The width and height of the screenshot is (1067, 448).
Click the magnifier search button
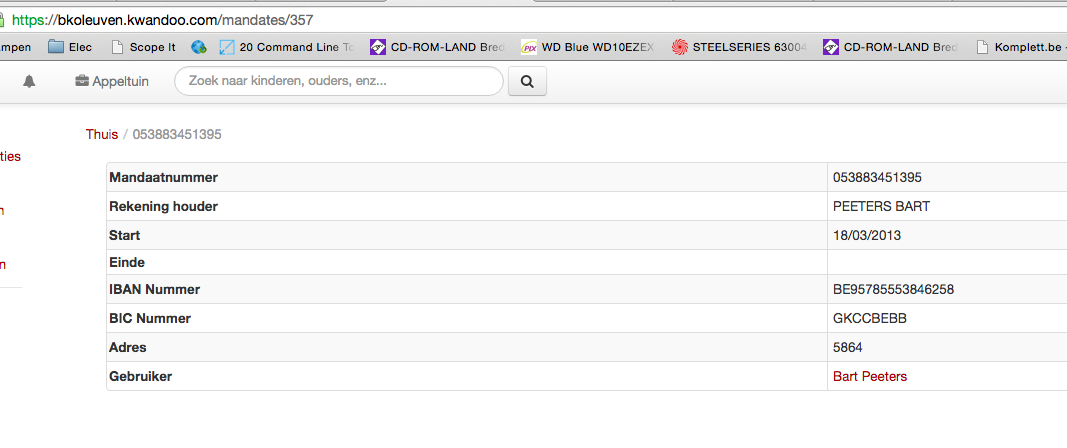(527, 82)
